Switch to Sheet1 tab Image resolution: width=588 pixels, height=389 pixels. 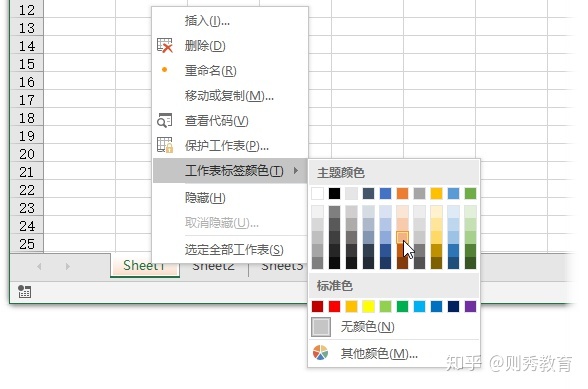tap(144, 266)
